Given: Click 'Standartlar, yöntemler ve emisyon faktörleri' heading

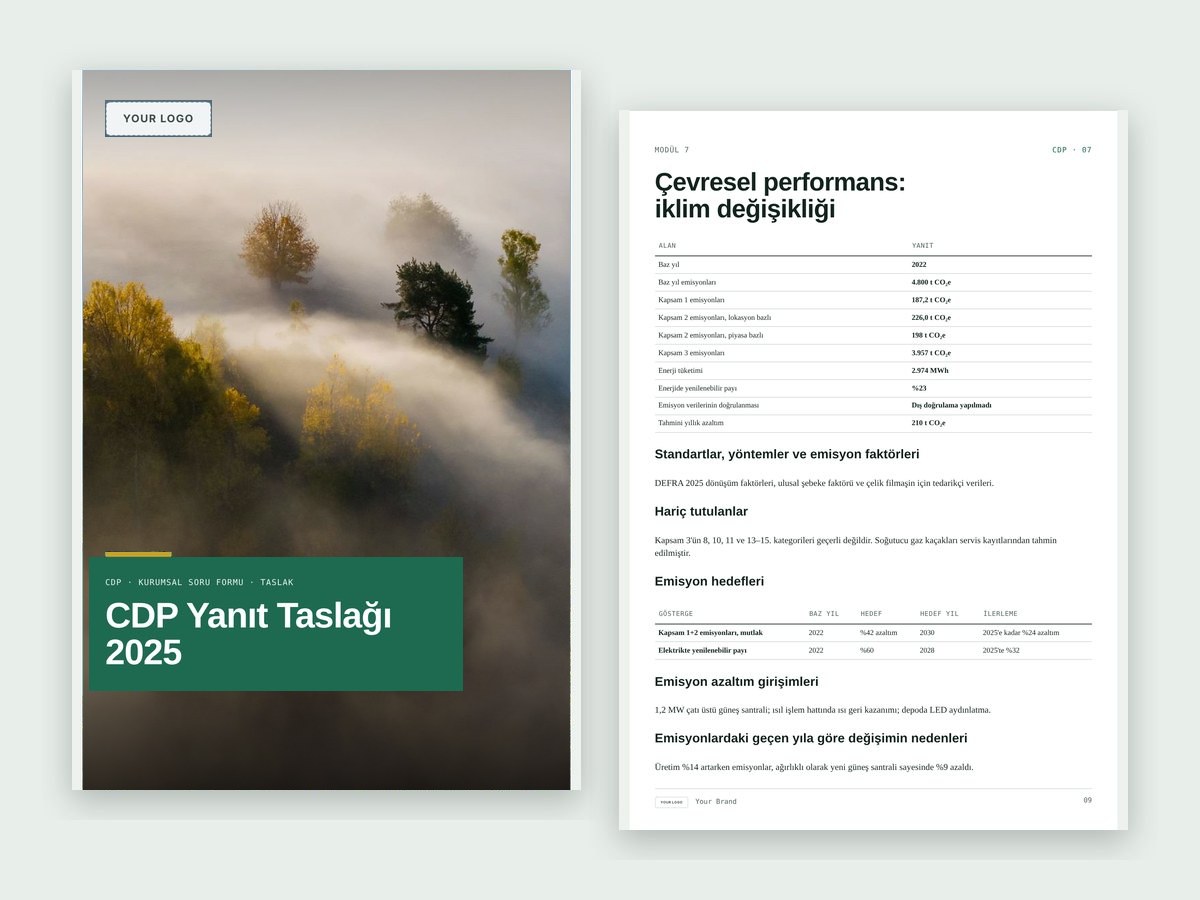Looking at the screenshot, I should tap(787, 454).
